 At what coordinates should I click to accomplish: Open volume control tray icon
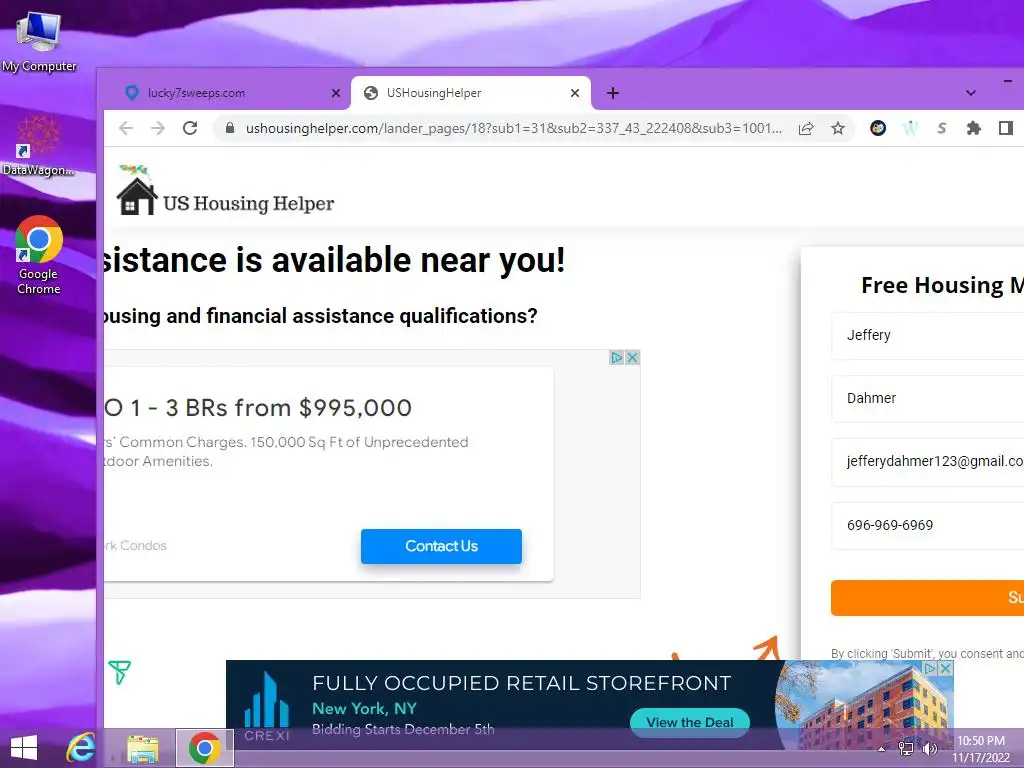pyautogui.click(x=929, y=749)
